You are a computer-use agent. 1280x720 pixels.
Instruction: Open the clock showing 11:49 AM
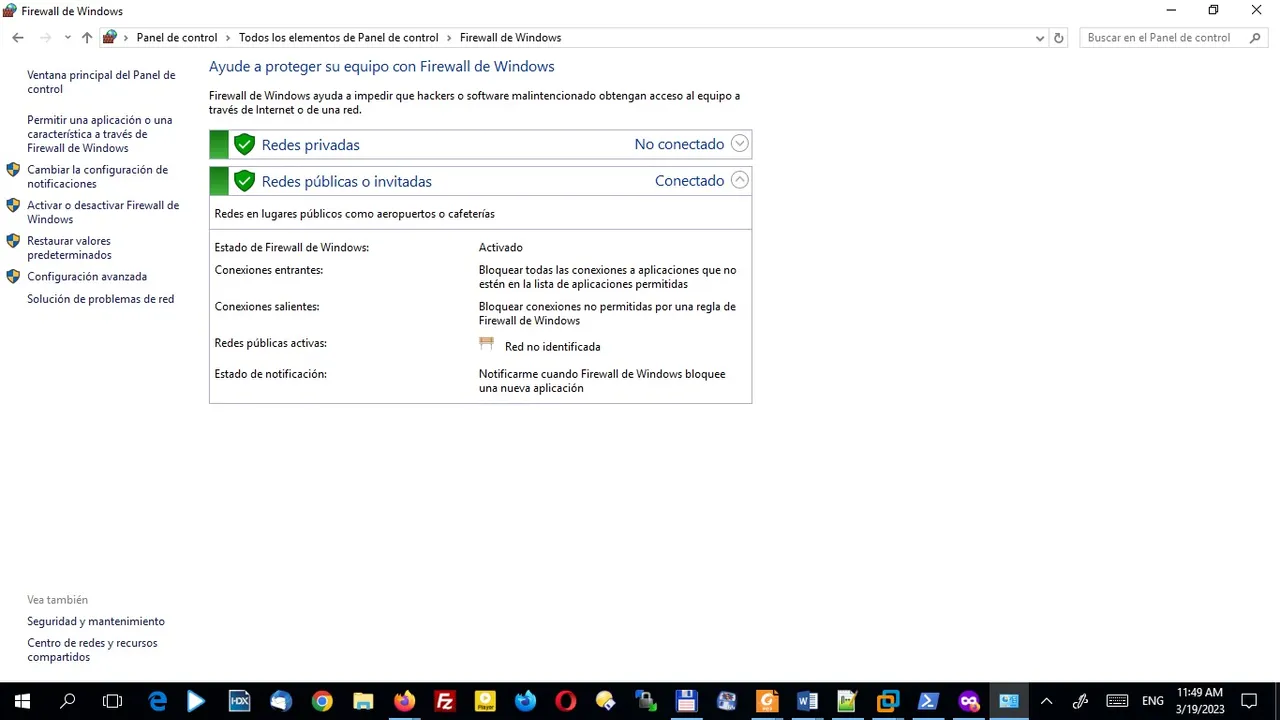1200,701
